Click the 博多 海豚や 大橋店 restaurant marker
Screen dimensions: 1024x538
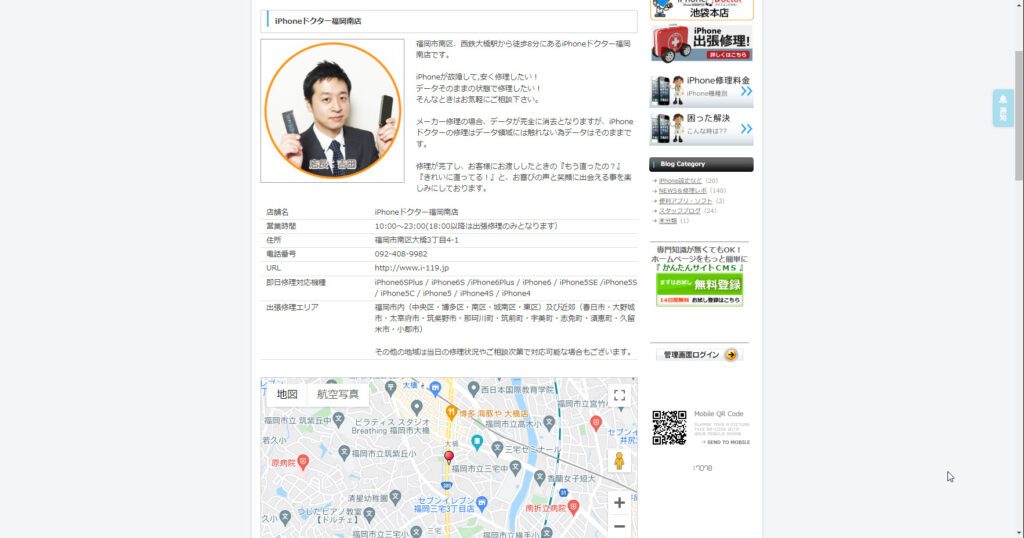coord(451,412)
